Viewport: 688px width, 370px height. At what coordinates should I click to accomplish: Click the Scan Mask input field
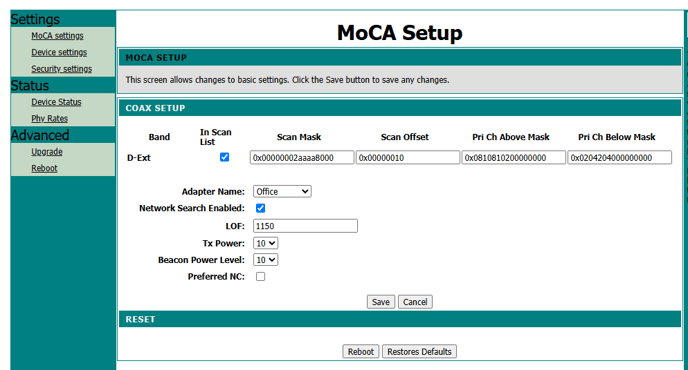click(302, 158)
